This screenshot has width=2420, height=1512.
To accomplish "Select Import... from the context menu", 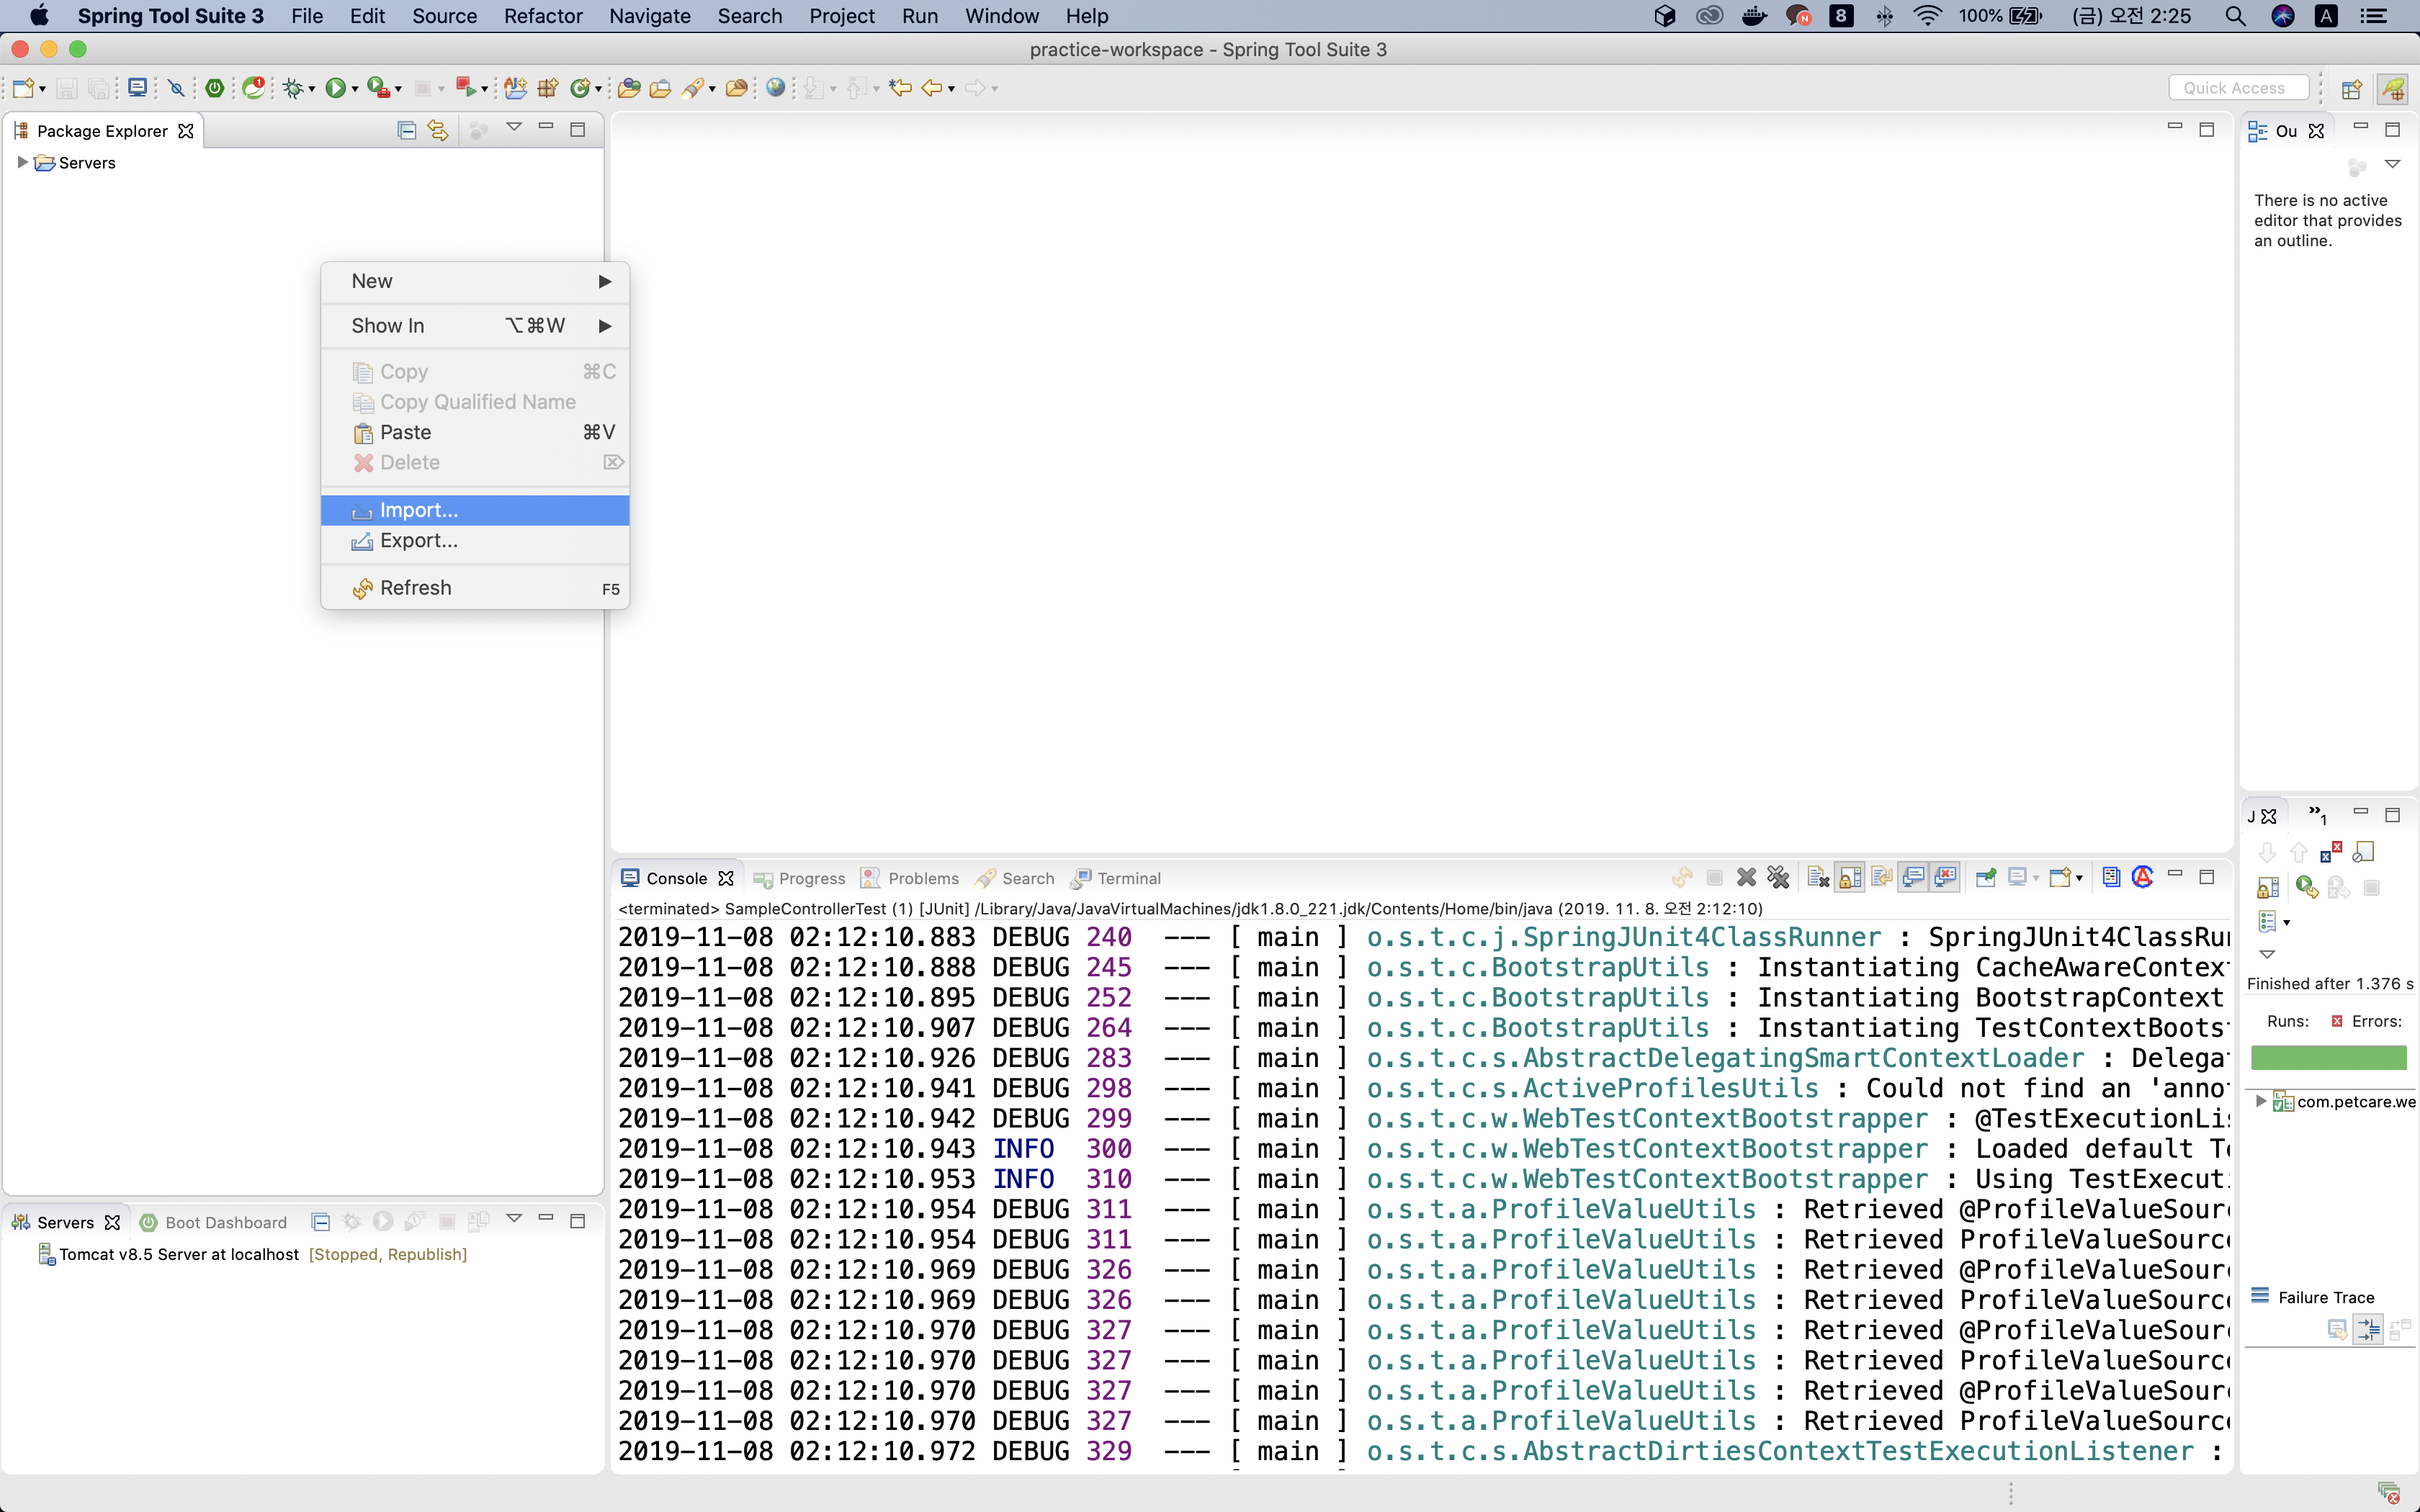I will pyautogui.click(x=475, y=510).
